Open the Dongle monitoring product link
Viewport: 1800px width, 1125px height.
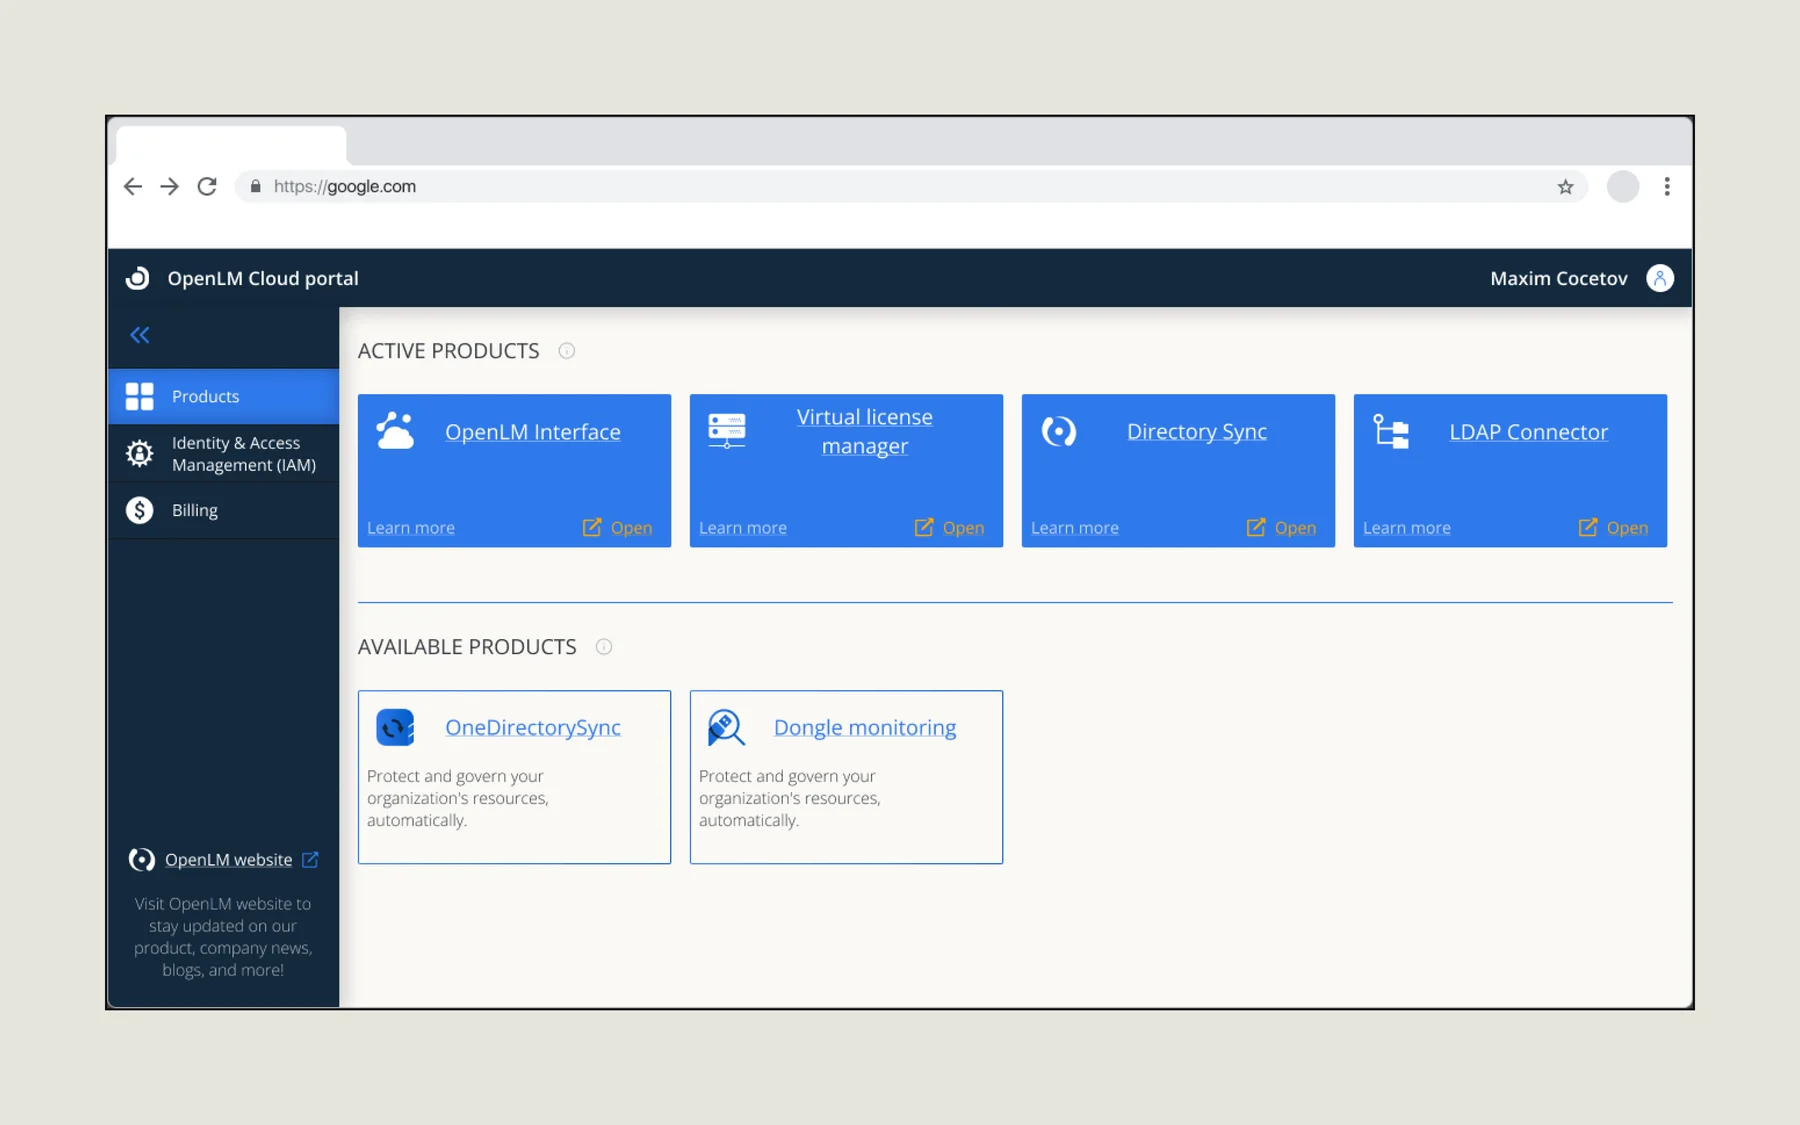point(865,728)
